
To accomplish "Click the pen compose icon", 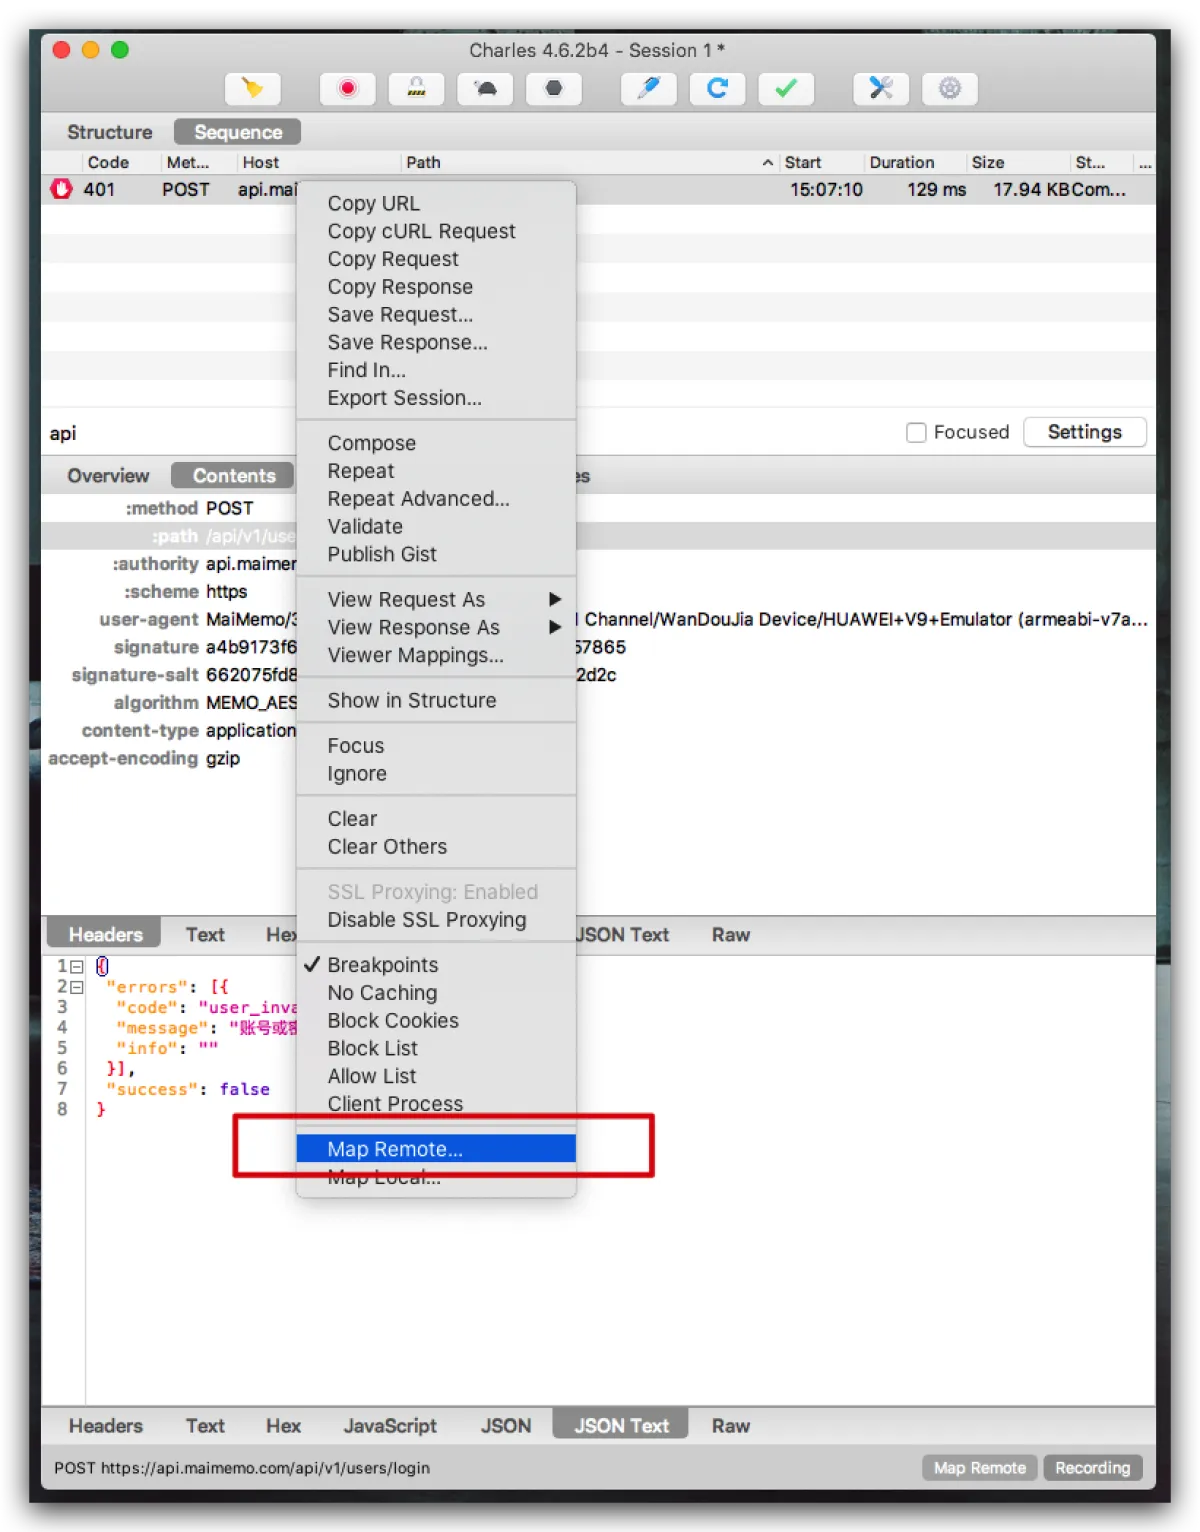I will (x=648, y=89).
